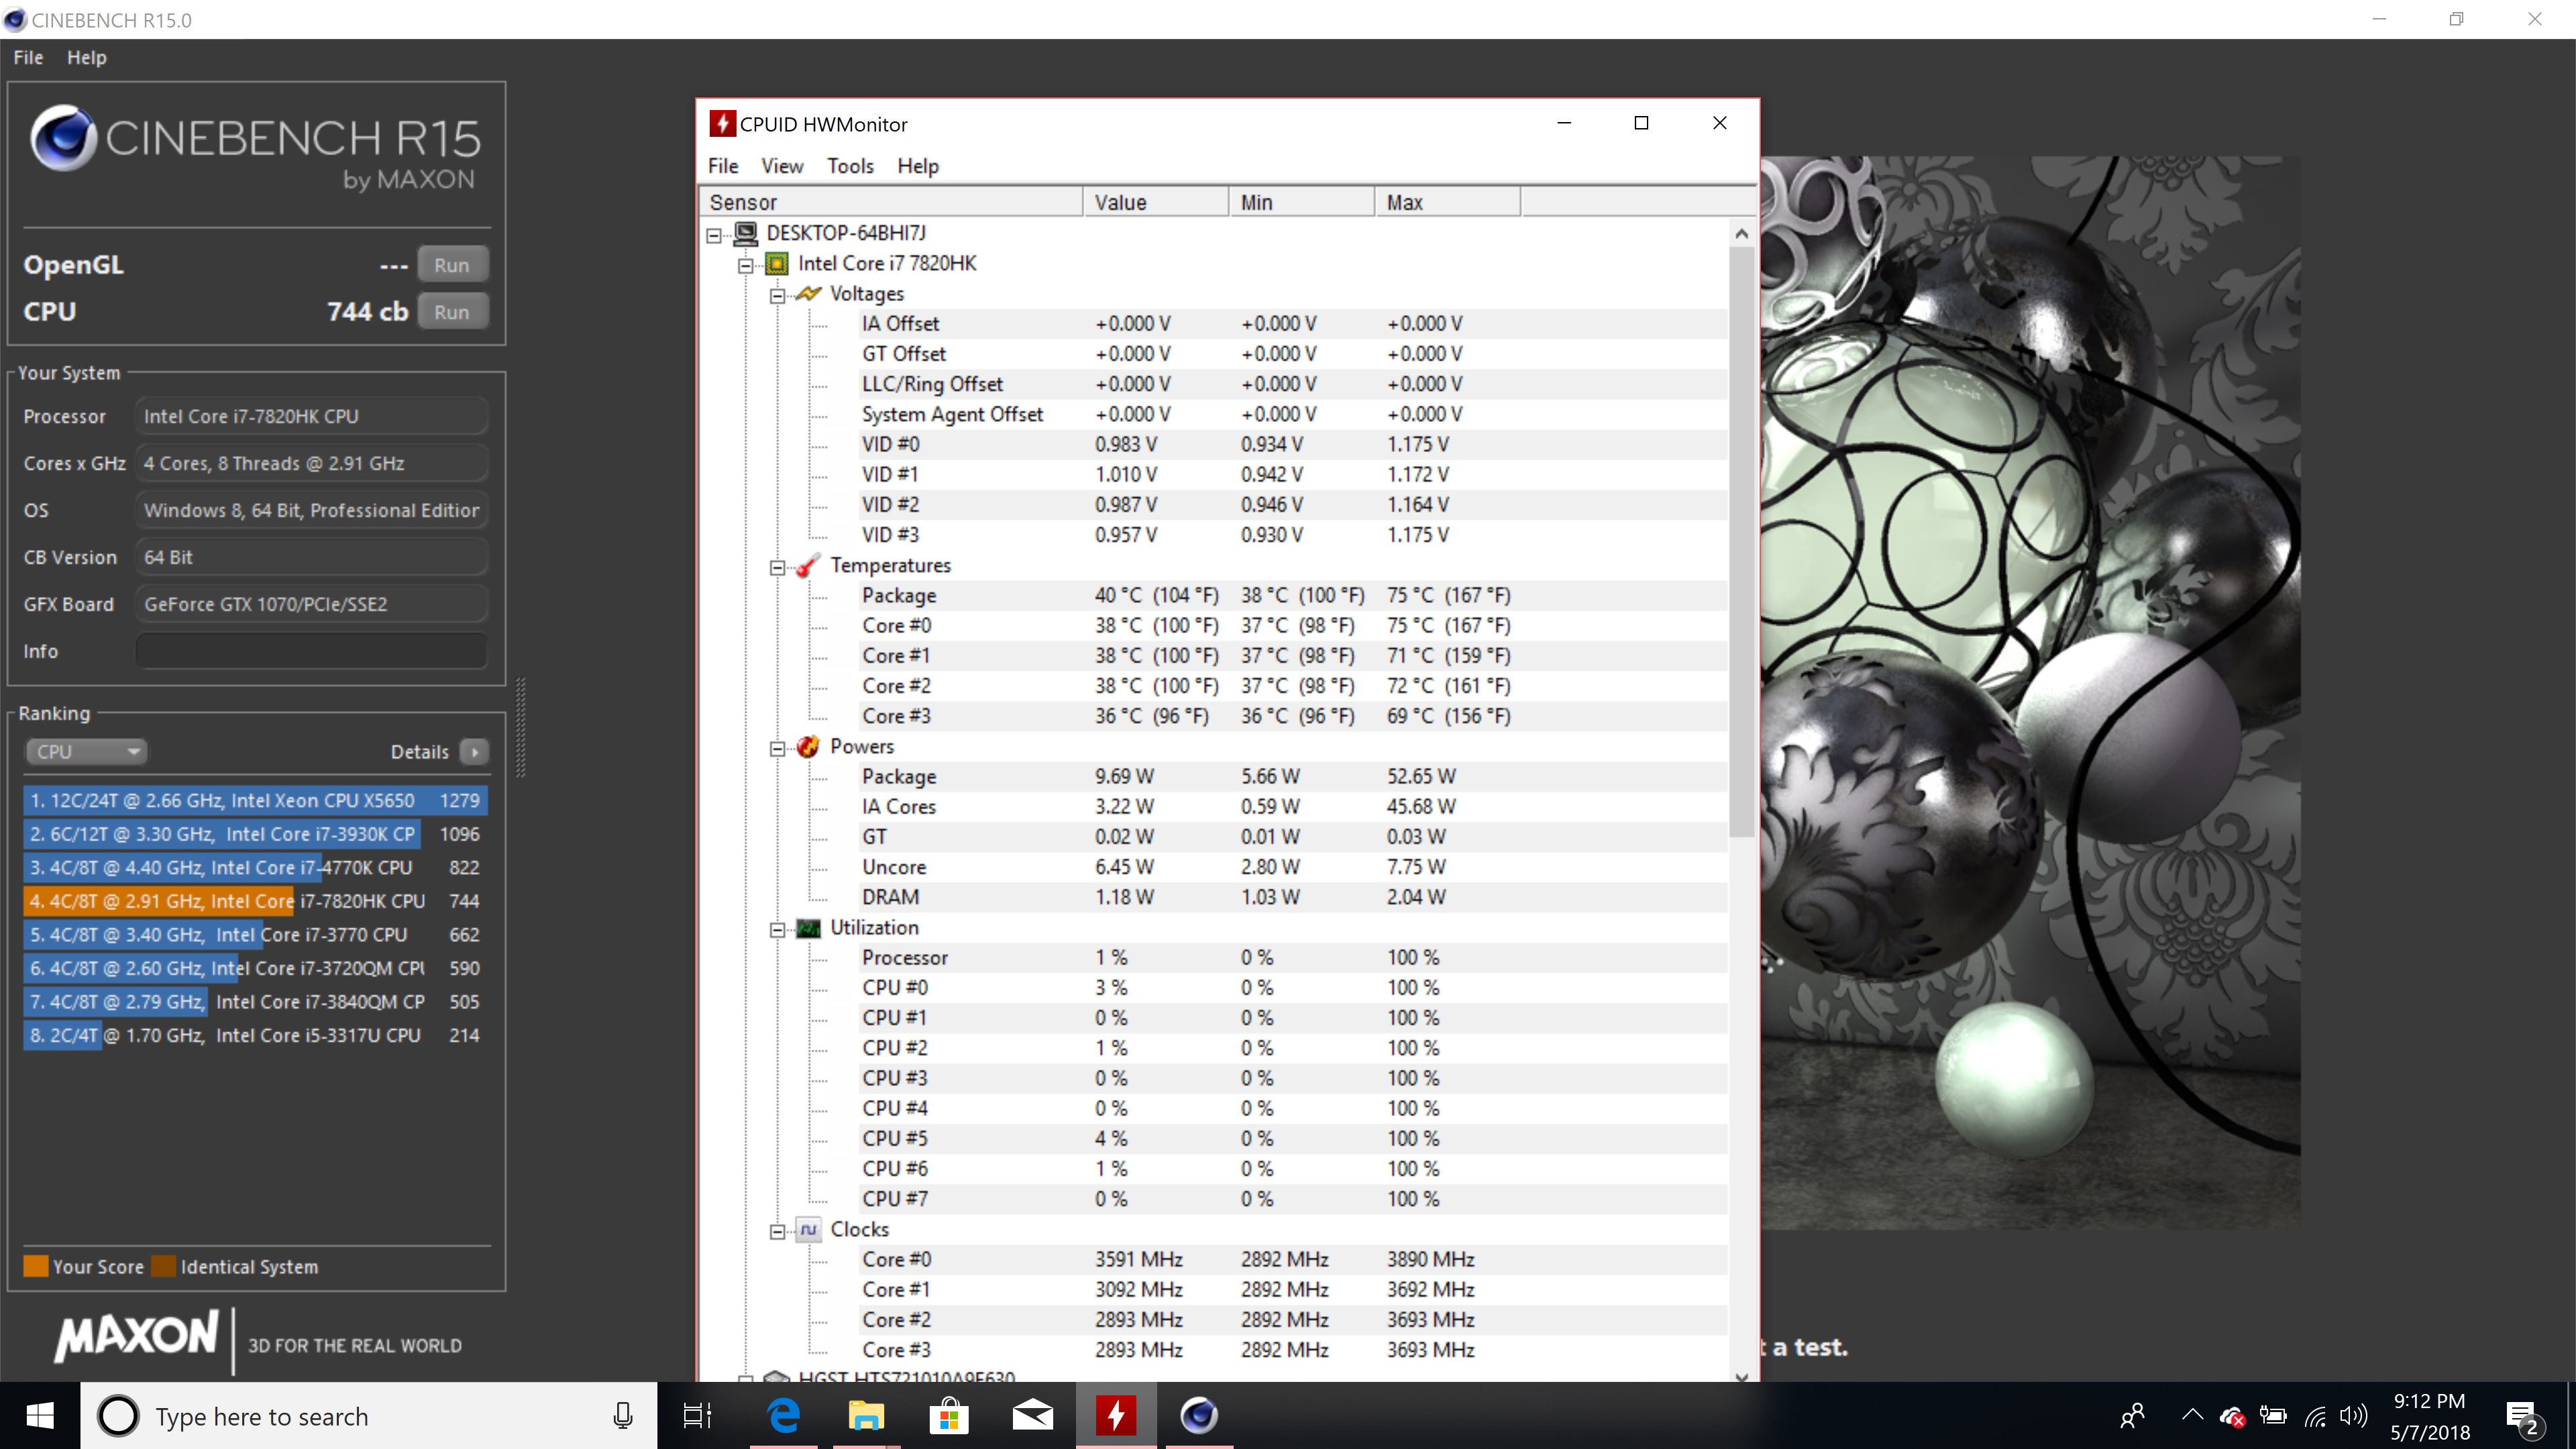Image resolution: width=2576 pixels, height=1449 pixels.
Task: Click the Utilization graph icon
Action: 808,928
